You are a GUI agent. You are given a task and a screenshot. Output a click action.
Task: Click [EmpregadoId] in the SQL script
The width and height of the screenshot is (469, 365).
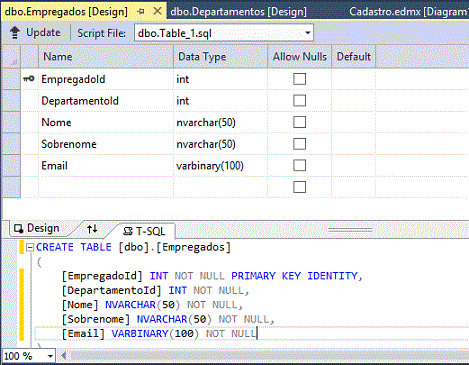102,276
